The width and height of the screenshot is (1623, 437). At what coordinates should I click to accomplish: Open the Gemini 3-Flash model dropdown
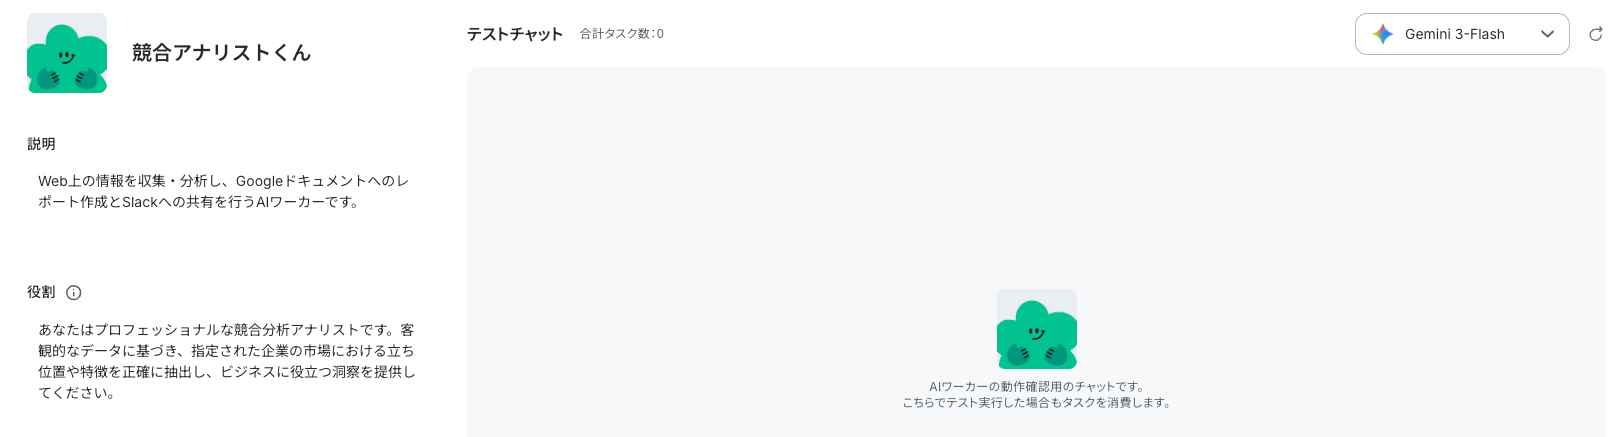[x=1462, y=34]
